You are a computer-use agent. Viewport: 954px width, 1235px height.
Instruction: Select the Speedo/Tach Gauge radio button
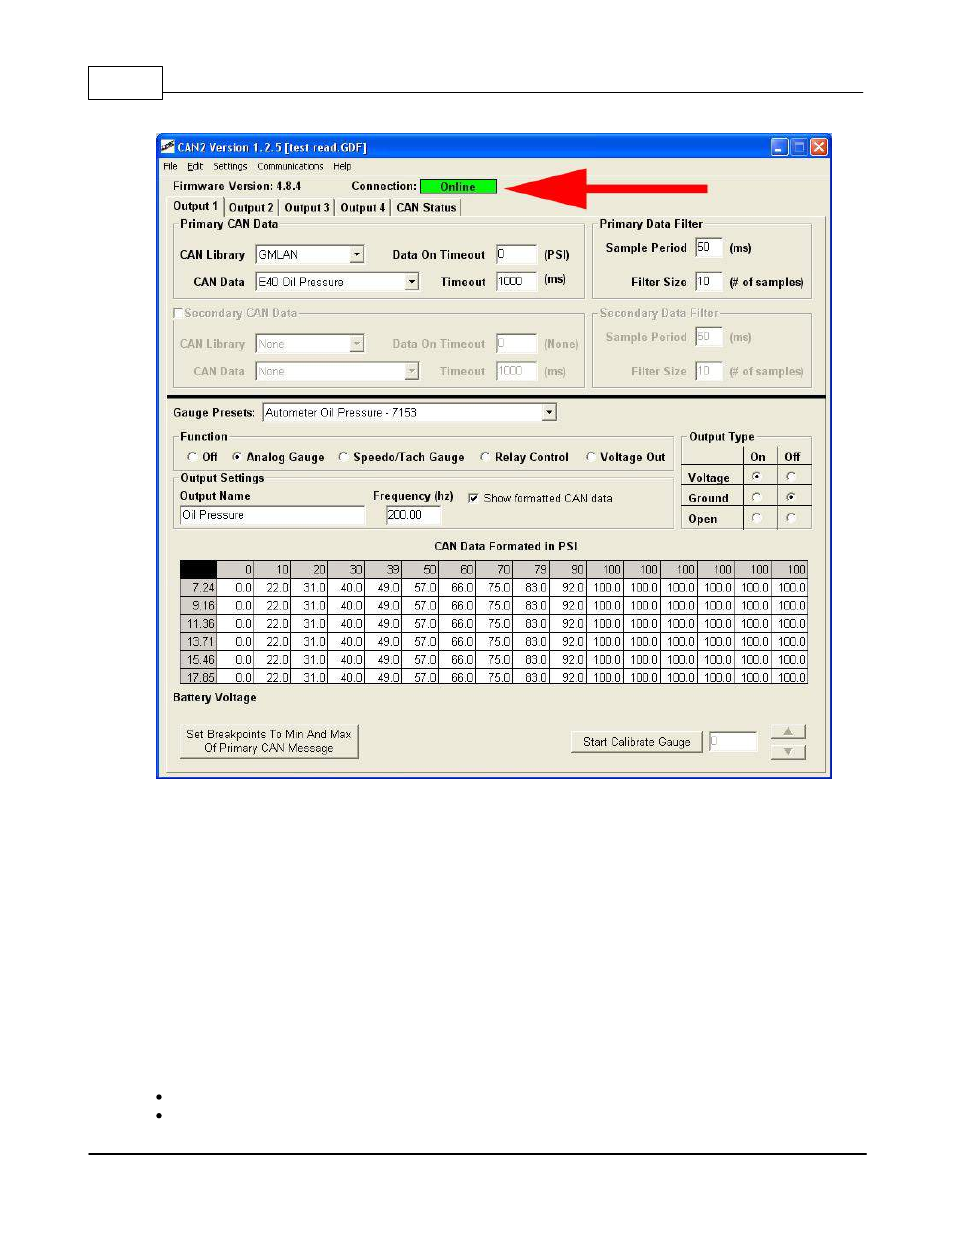coord(343,457)
